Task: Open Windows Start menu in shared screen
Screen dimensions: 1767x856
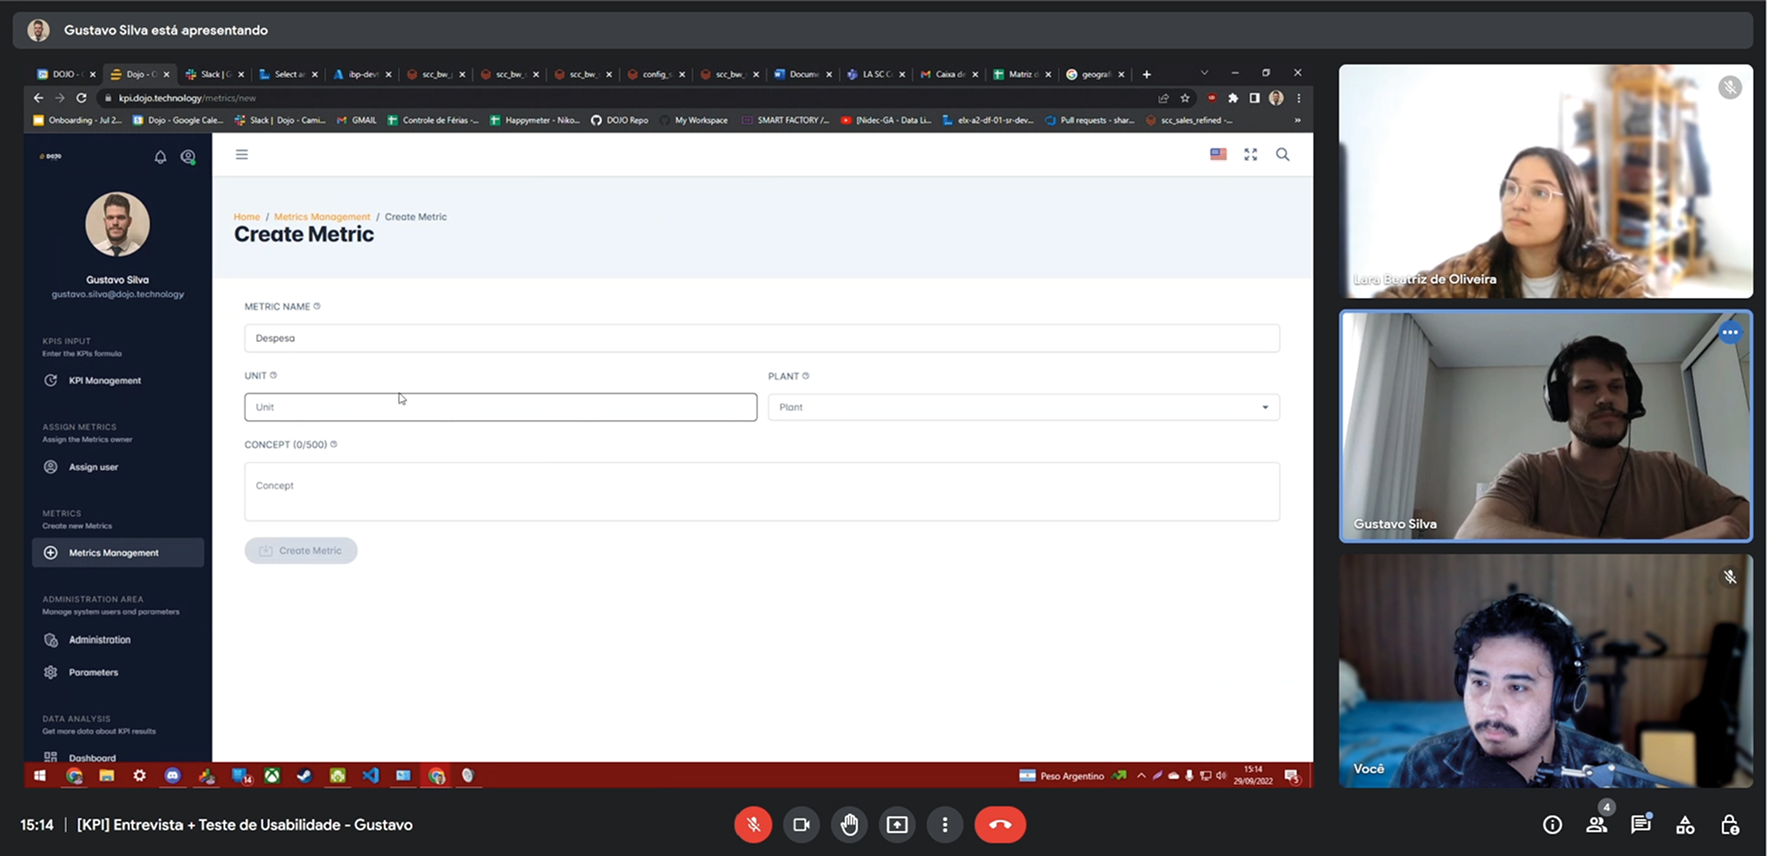Action: [40, 776]
